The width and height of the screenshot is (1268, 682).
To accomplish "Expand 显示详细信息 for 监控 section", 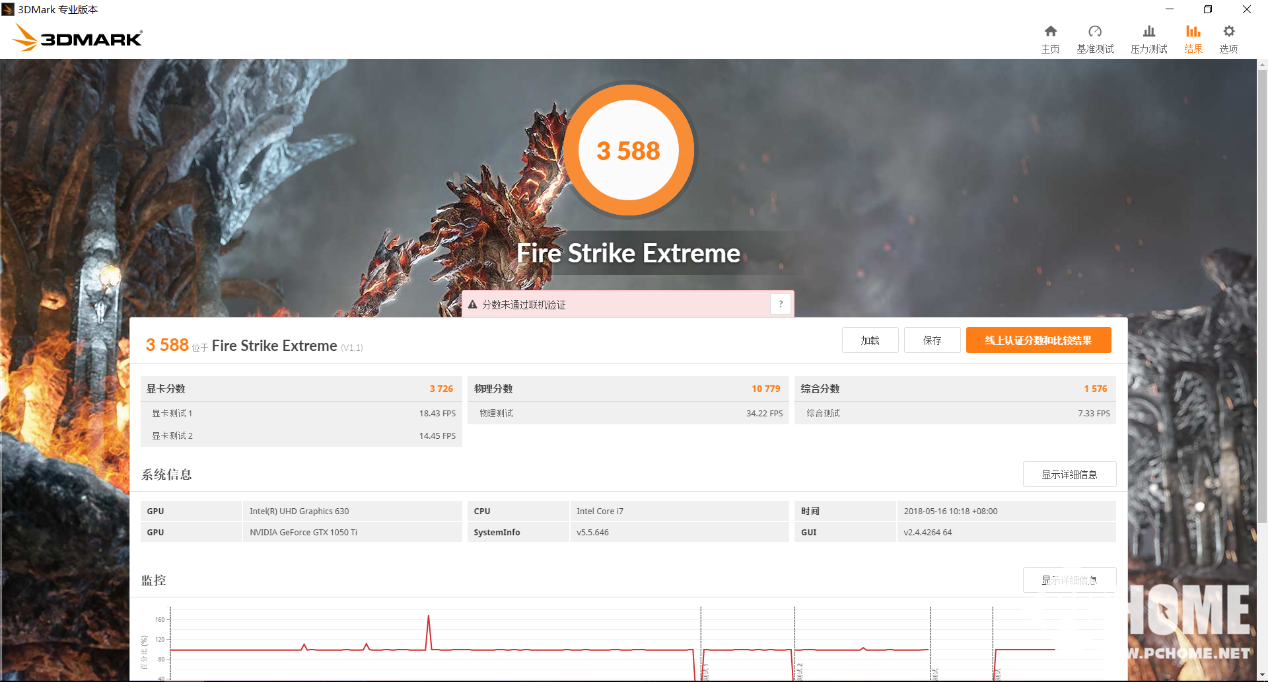I will point(1069,580).
